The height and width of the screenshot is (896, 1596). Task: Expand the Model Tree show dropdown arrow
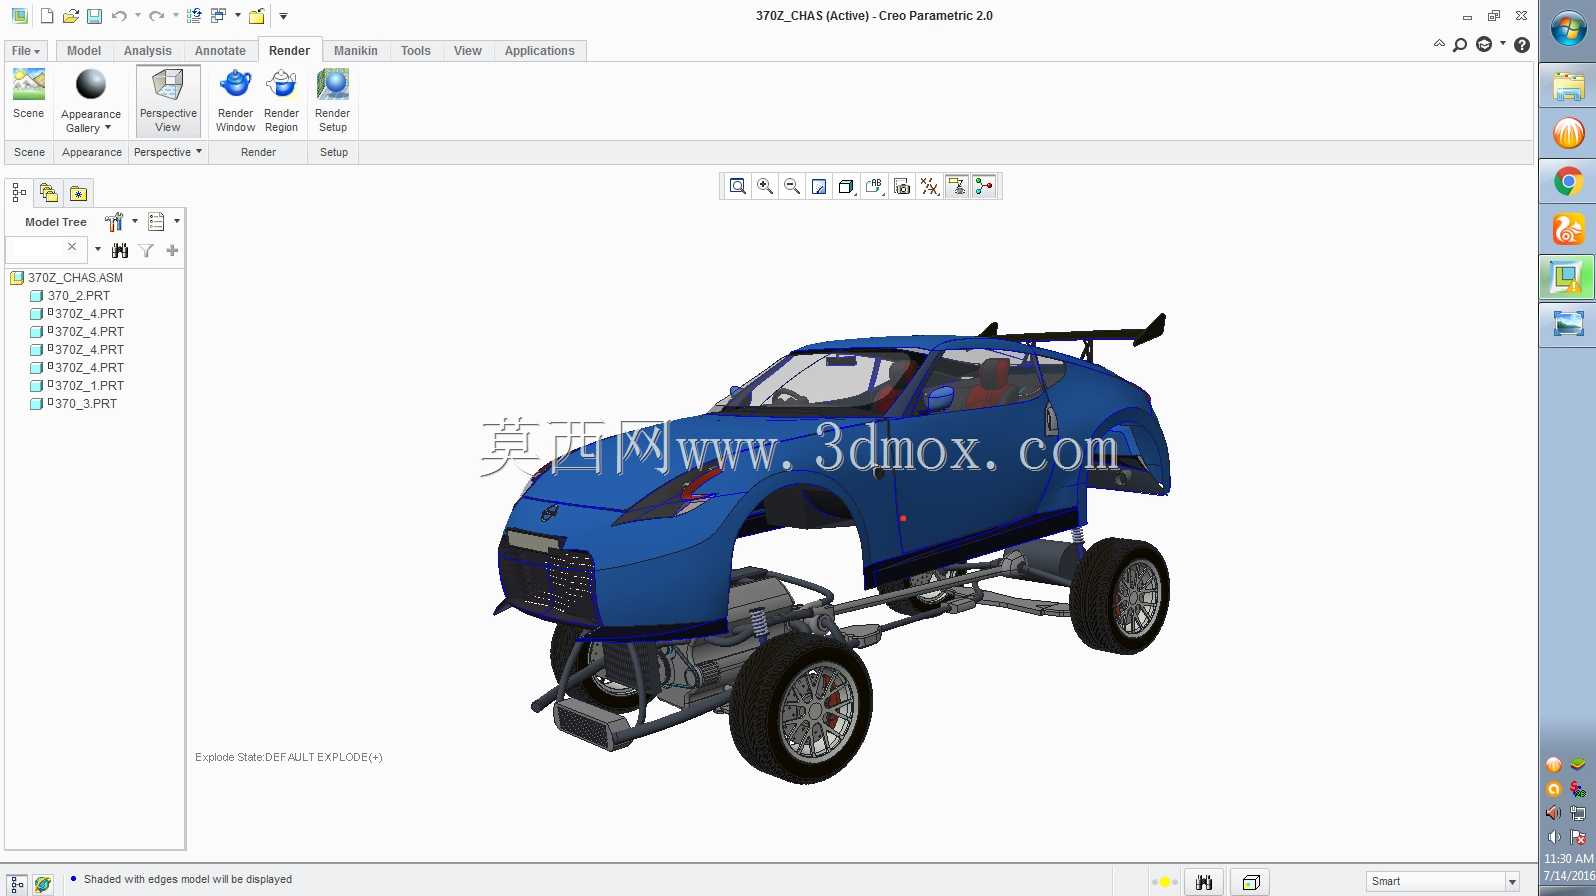[177, 222]
